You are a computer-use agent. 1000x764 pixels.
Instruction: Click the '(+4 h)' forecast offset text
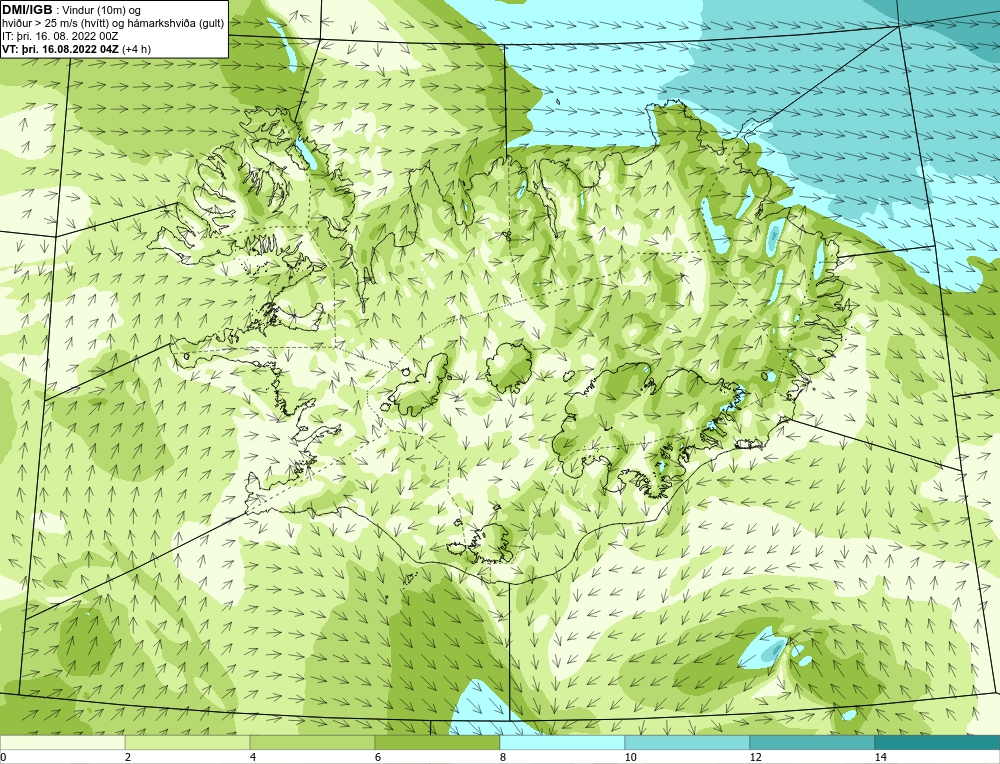[x=136, y=49]
